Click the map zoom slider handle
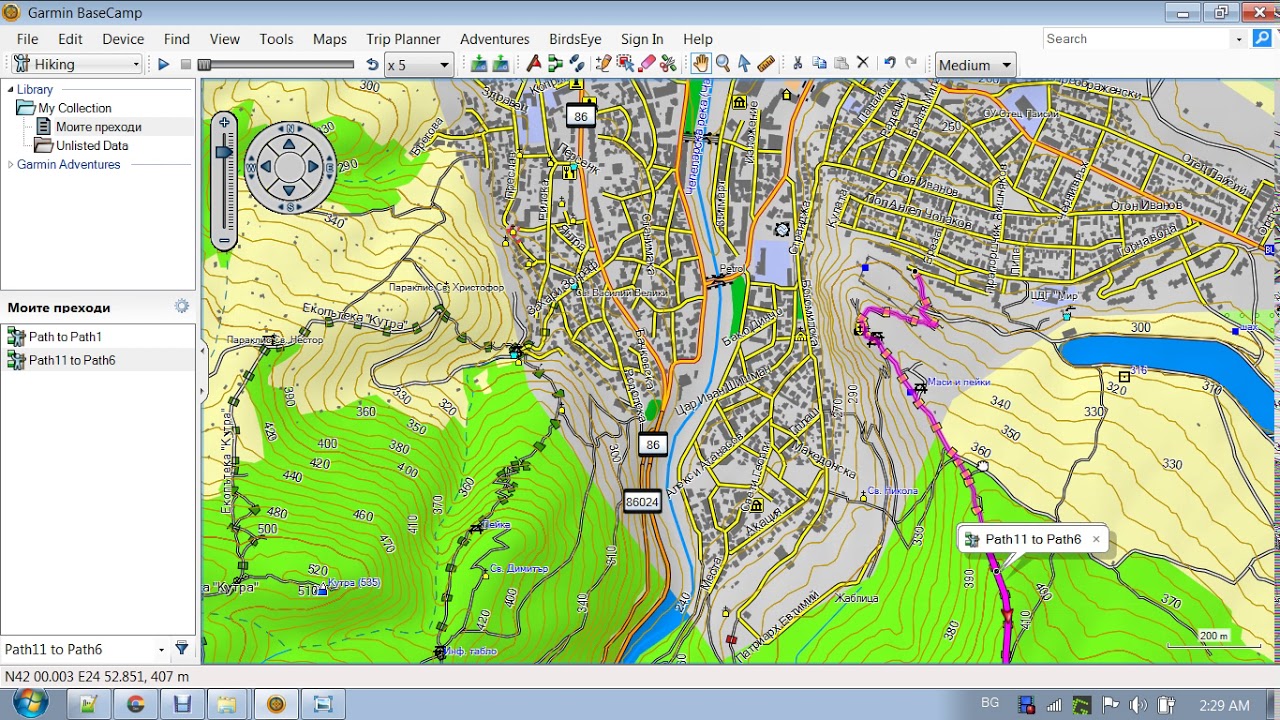Screen dimensions: 1280x720 (225, 153)
